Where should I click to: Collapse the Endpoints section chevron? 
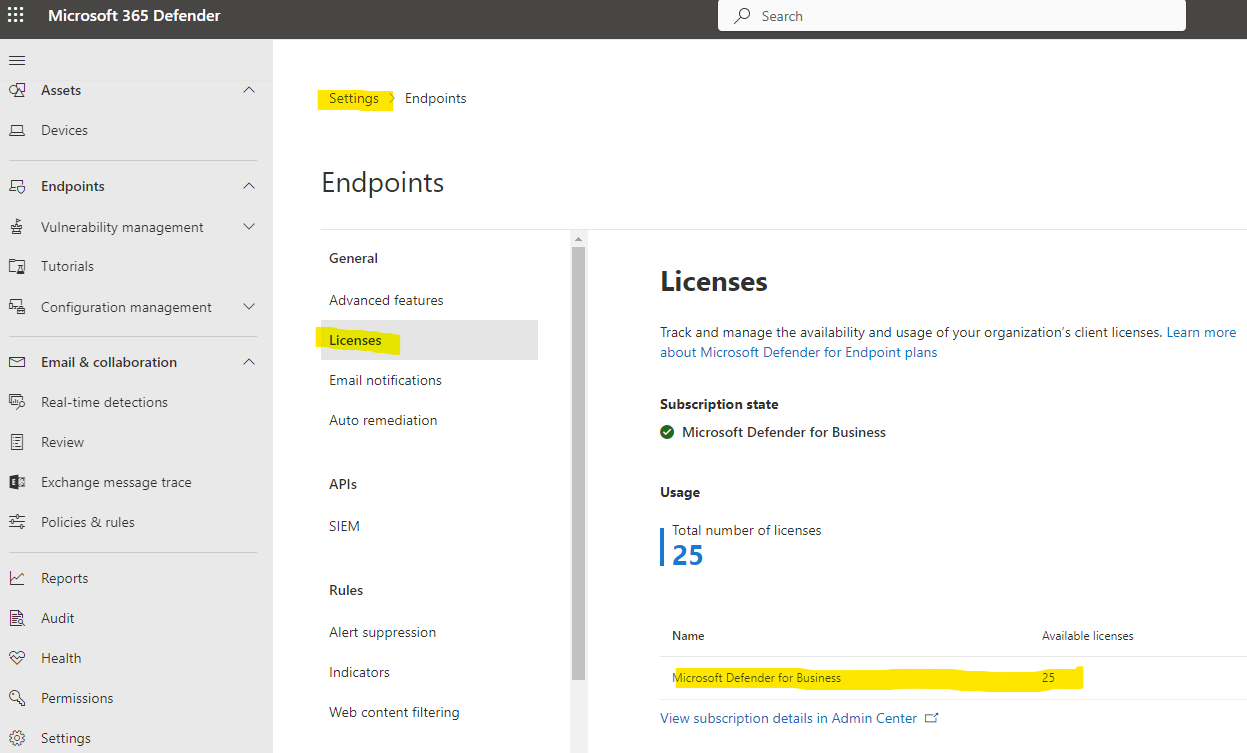[x=249, y=186]
